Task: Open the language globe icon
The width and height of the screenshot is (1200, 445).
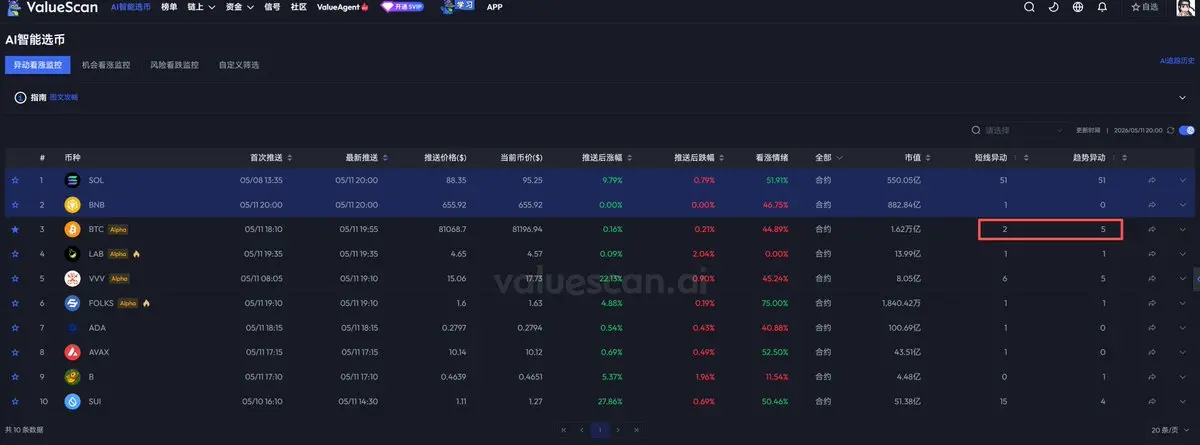Action: coord(1078,7)
